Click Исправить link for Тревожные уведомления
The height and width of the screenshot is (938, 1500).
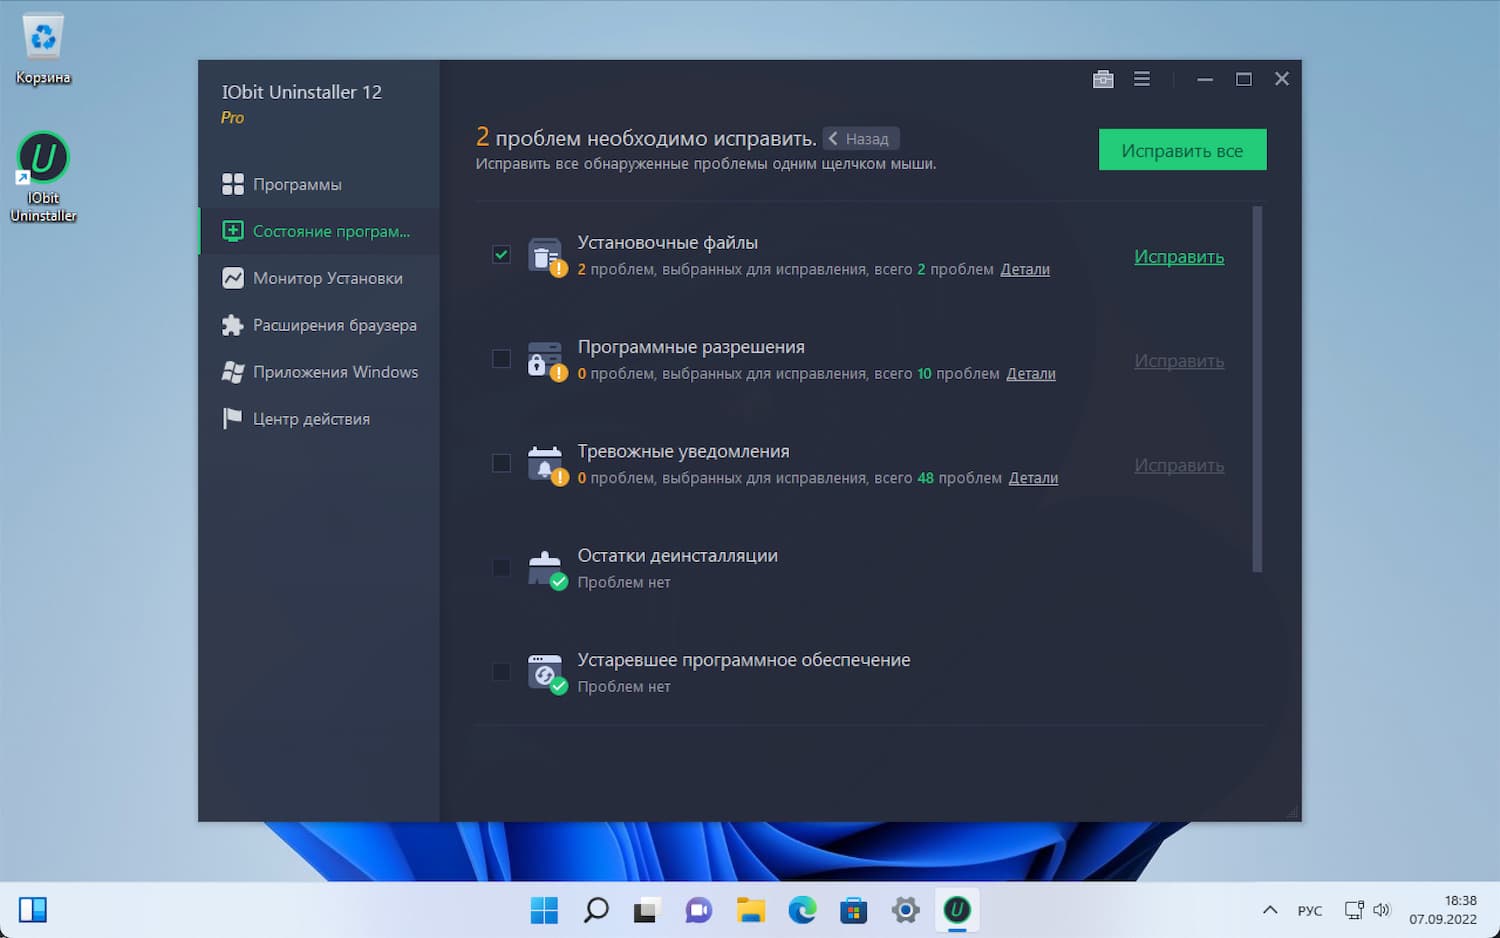click(1179, 466)
